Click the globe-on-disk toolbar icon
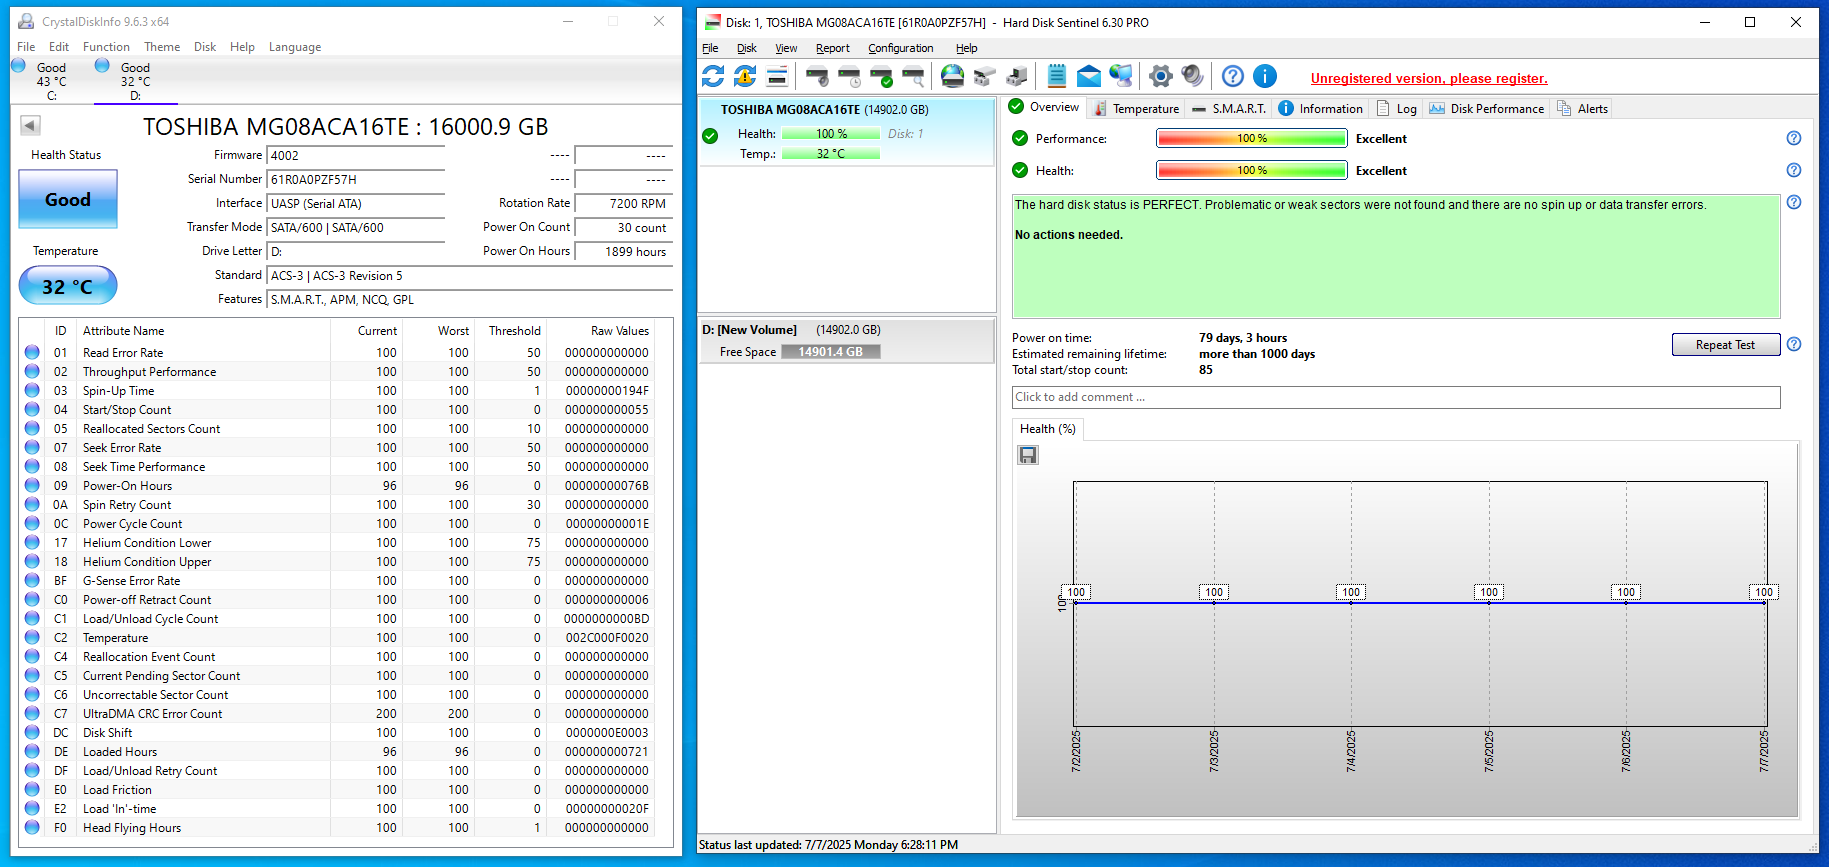 pos(953,76)
